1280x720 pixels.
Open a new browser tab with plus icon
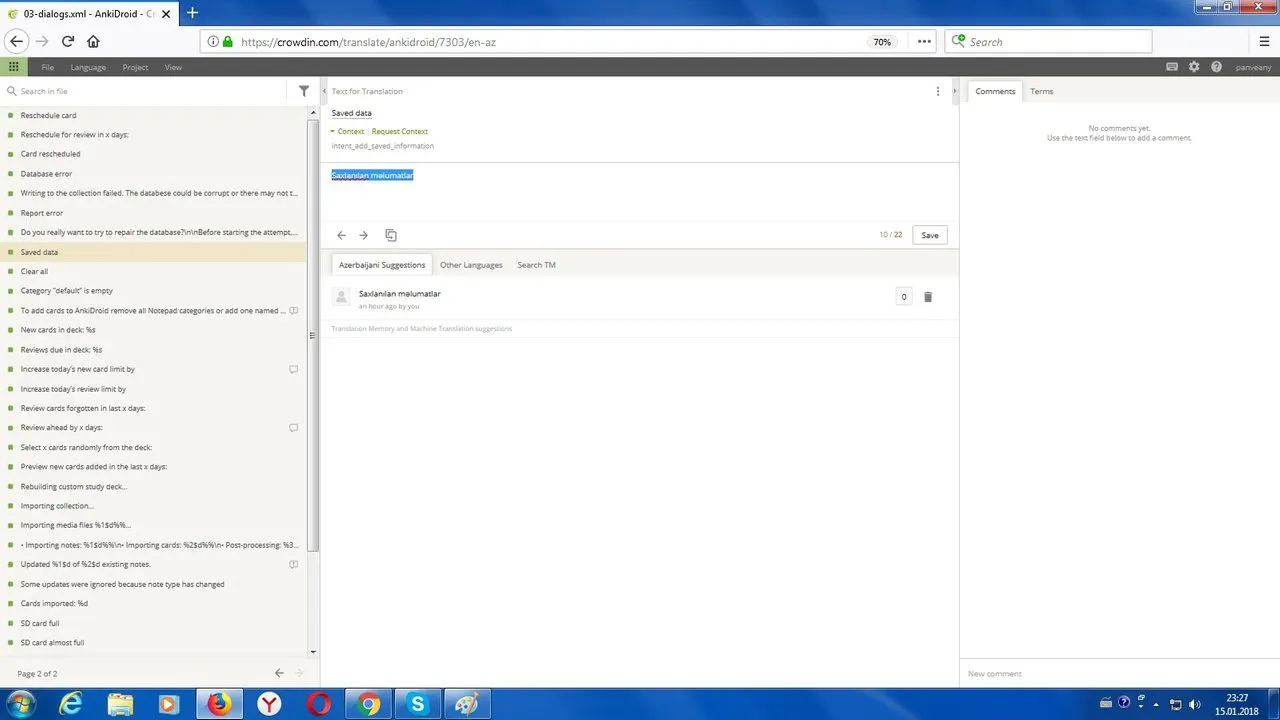click(193, 13)
